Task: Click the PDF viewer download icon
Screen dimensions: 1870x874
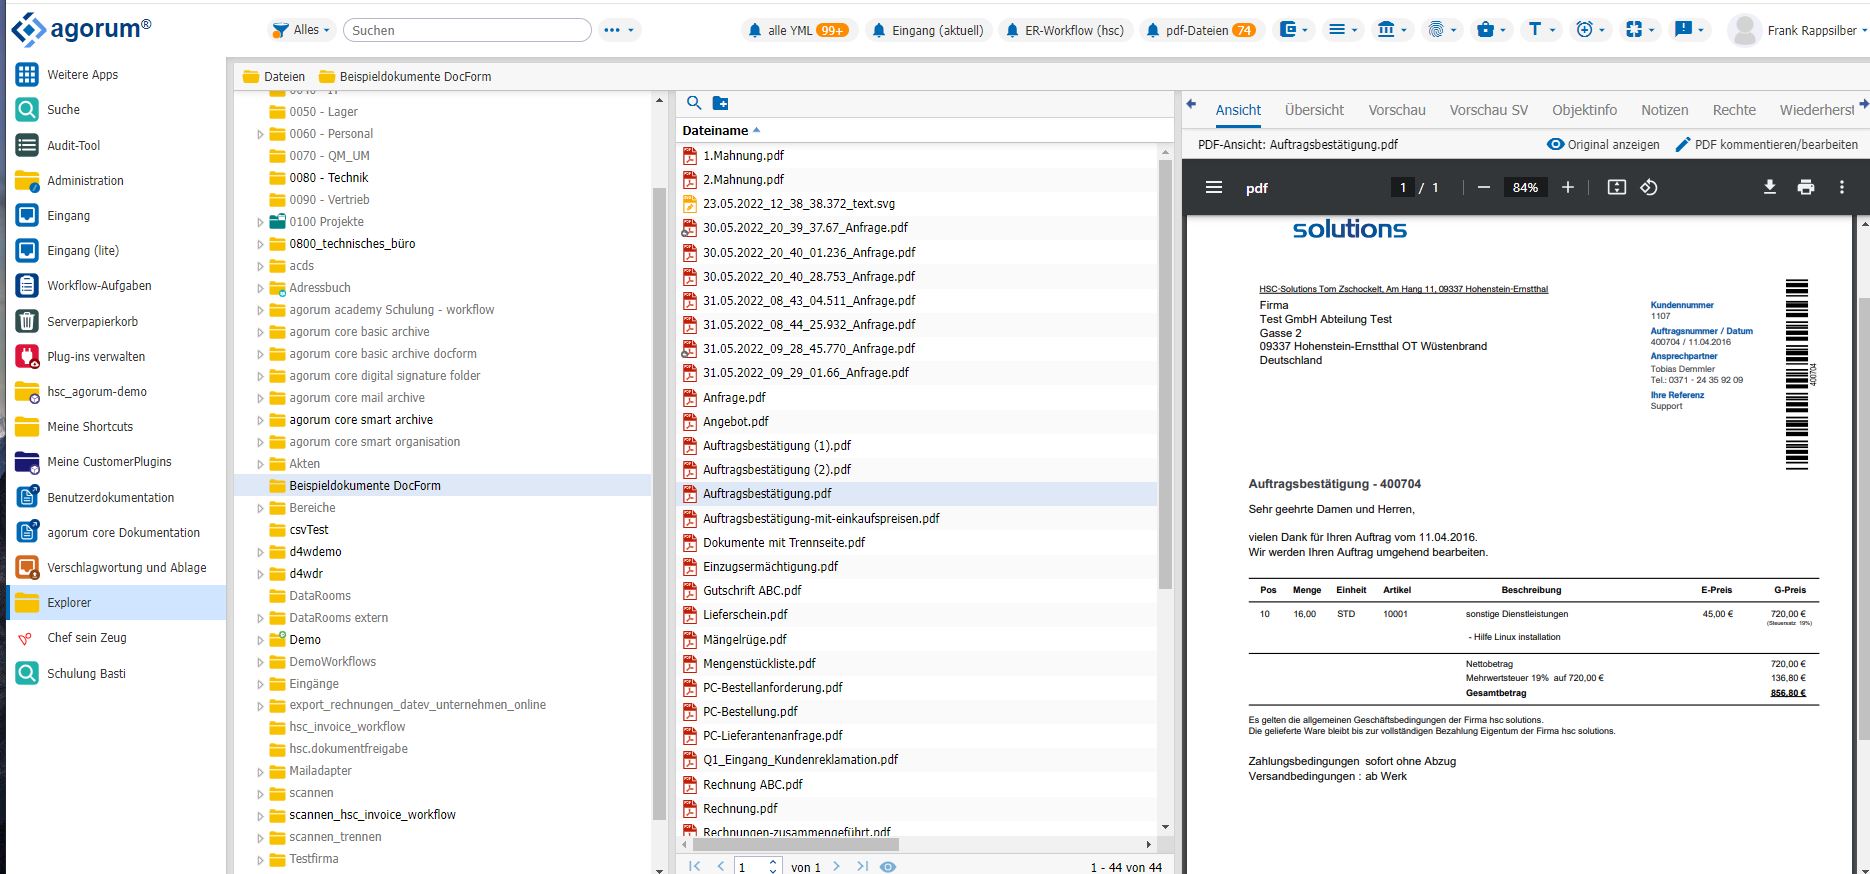Action: click(x=1769, y=187)
